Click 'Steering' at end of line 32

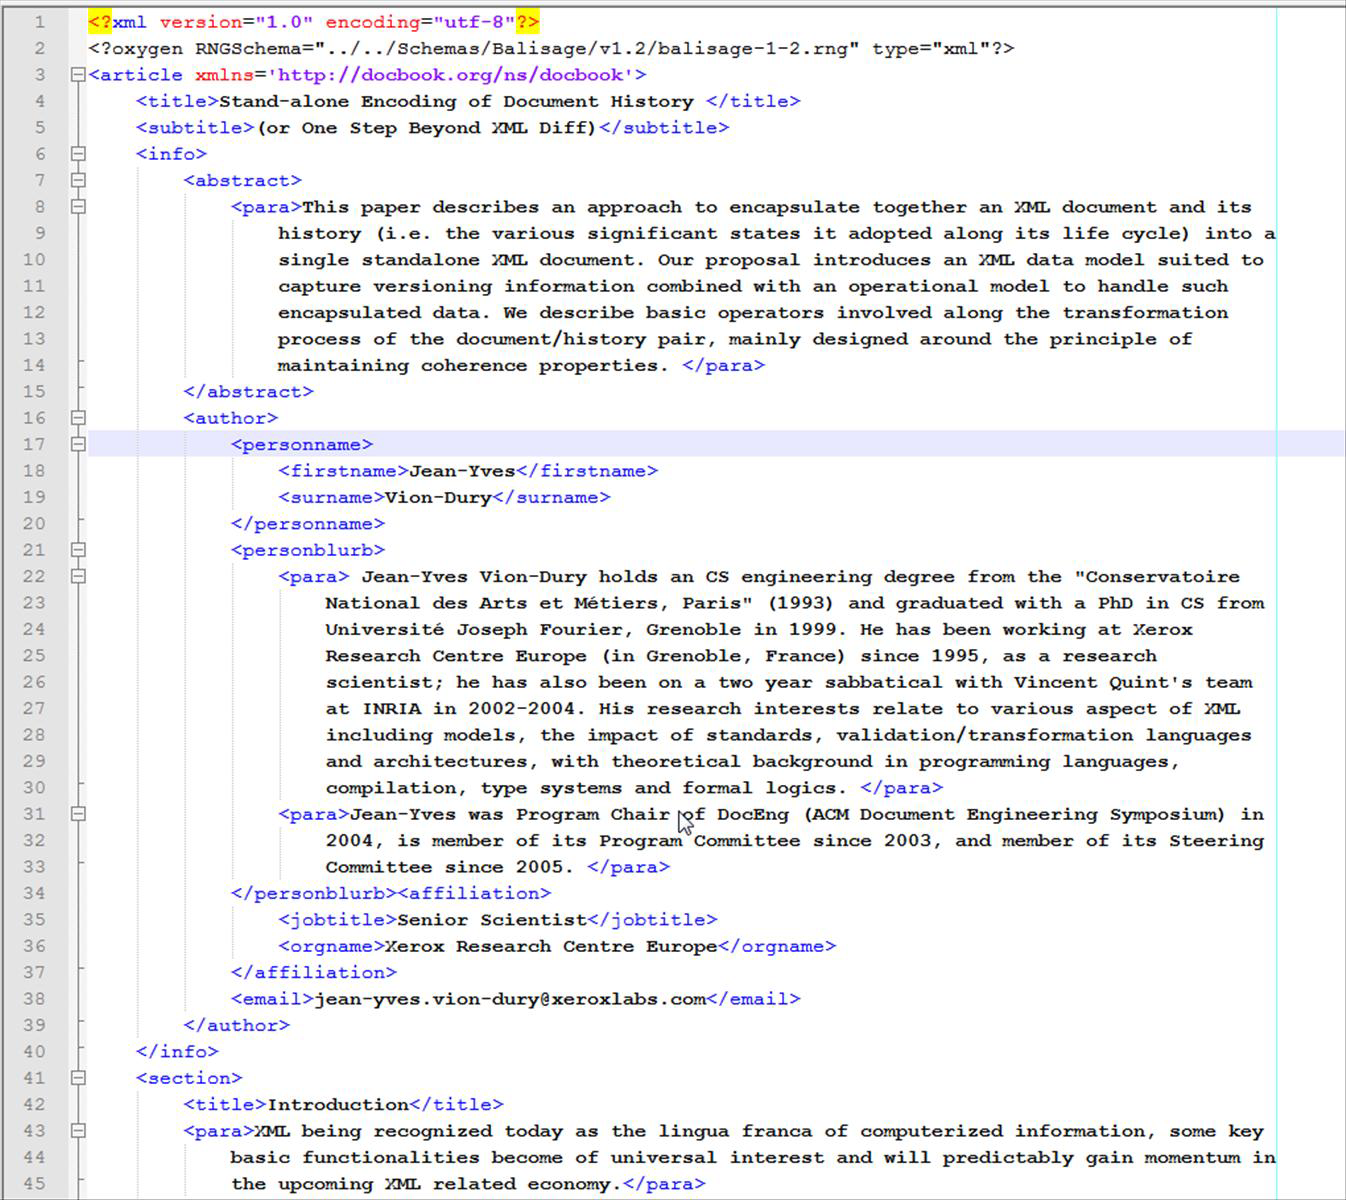coord(1217,841)
